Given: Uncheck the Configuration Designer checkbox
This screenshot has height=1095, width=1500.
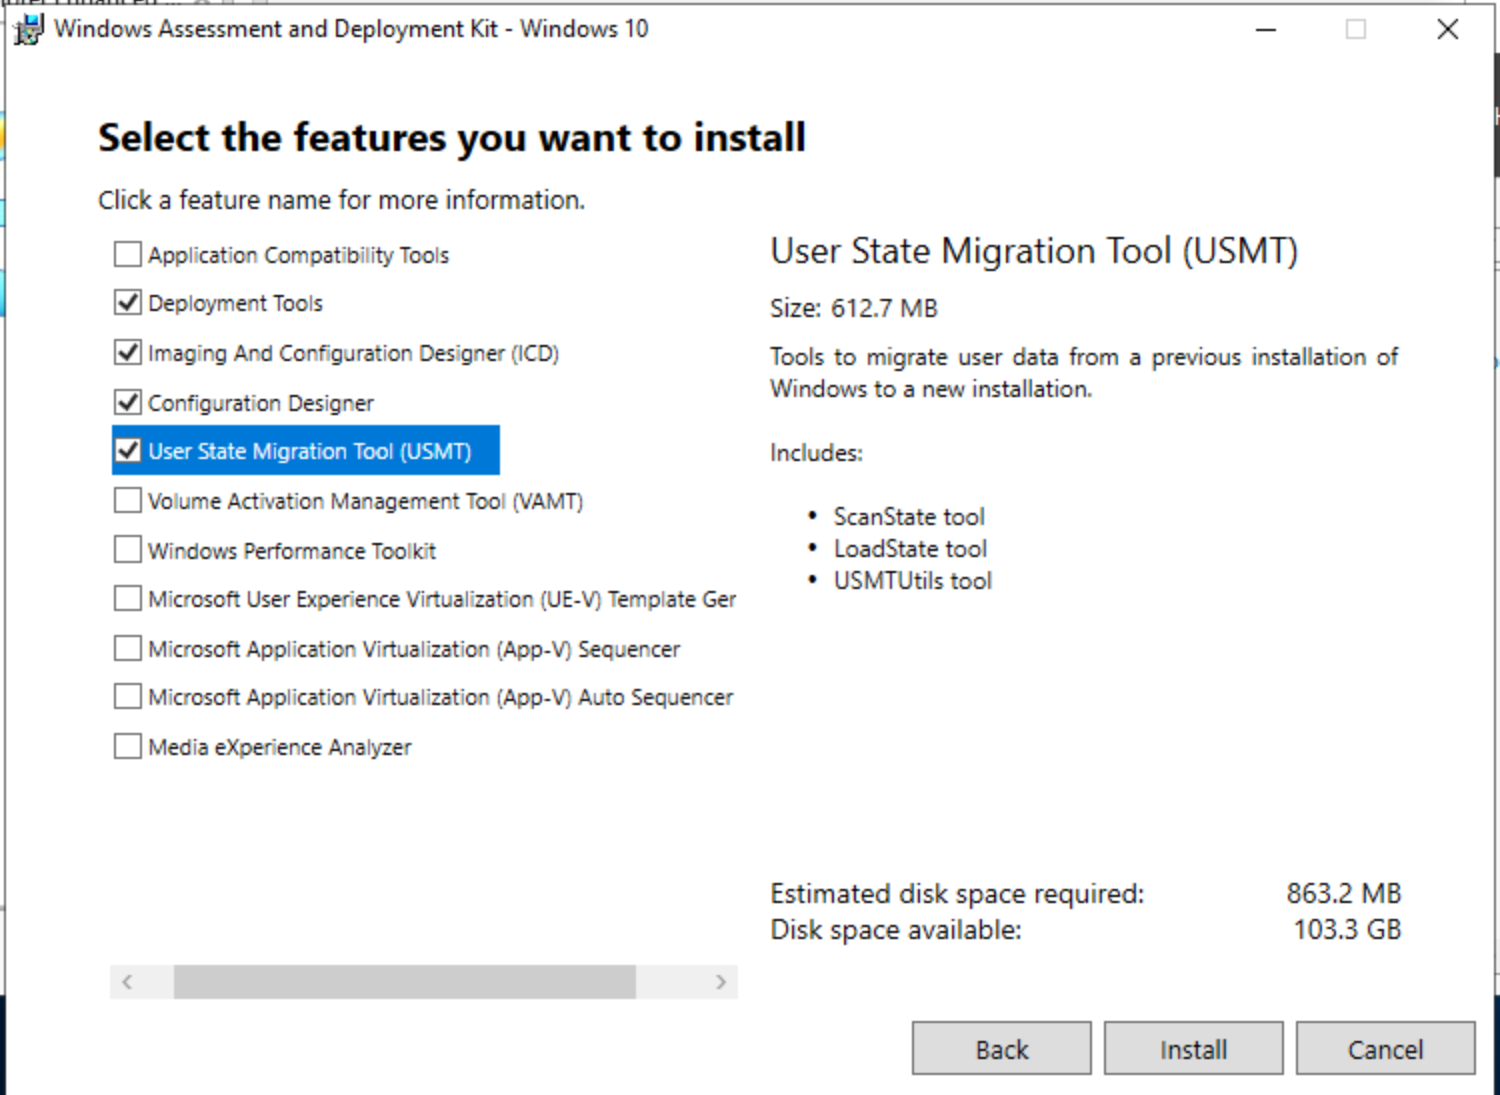Looking at the screenshot, I should (128, 402).
